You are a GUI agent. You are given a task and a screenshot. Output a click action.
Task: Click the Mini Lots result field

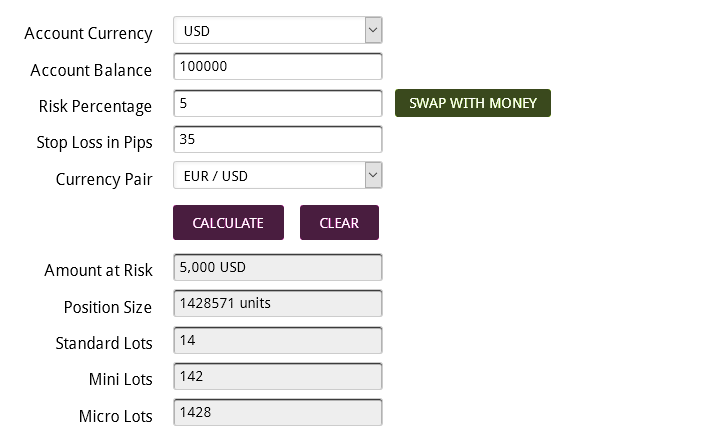(x=277, y=376)
